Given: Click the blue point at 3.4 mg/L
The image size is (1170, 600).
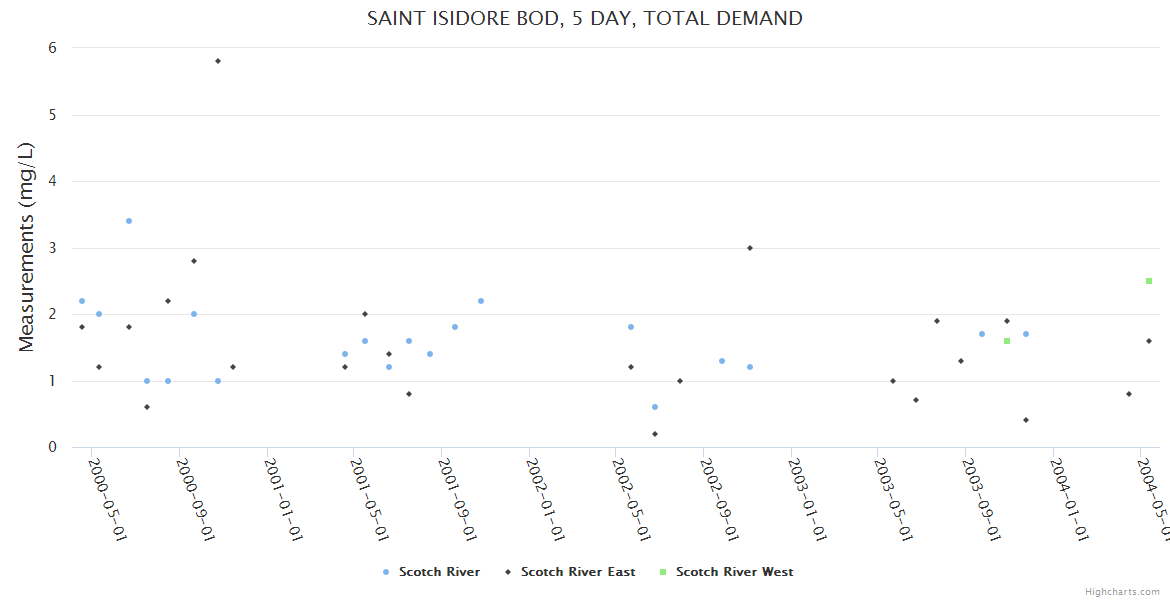Looking at the screenshot, I should [x=129, y=221].
